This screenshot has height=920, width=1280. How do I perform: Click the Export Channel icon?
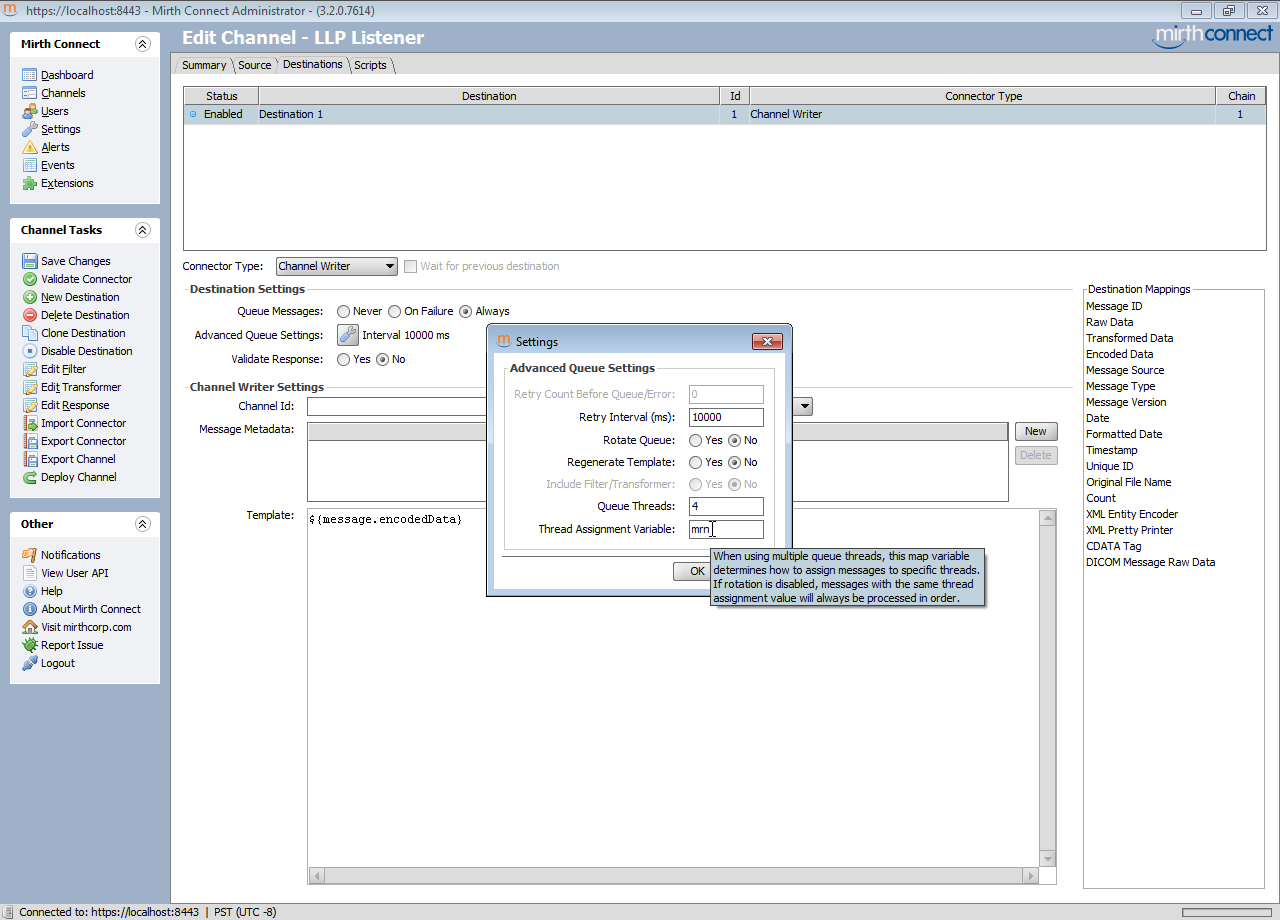pyautogui.click(x=30, y=459)
